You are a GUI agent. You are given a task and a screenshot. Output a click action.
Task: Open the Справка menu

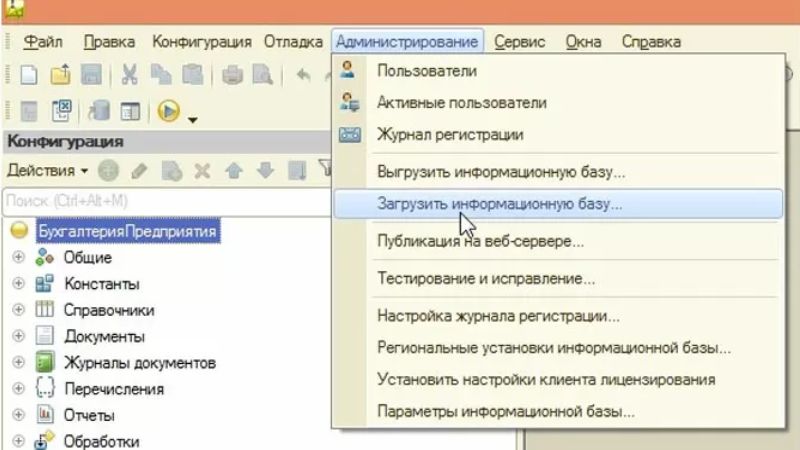(651, 42)
